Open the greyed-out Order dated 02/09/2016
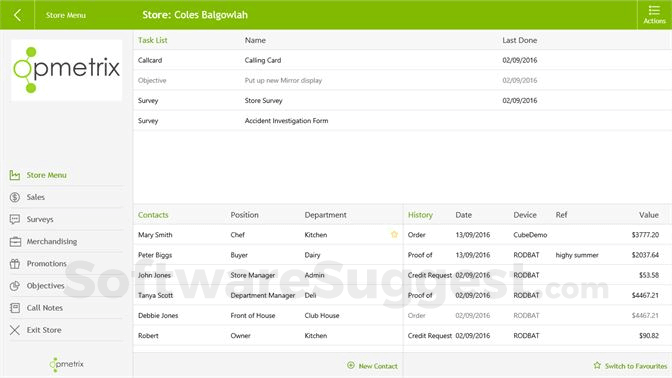Viewport: 672px width, 378px height. [537, 315]
